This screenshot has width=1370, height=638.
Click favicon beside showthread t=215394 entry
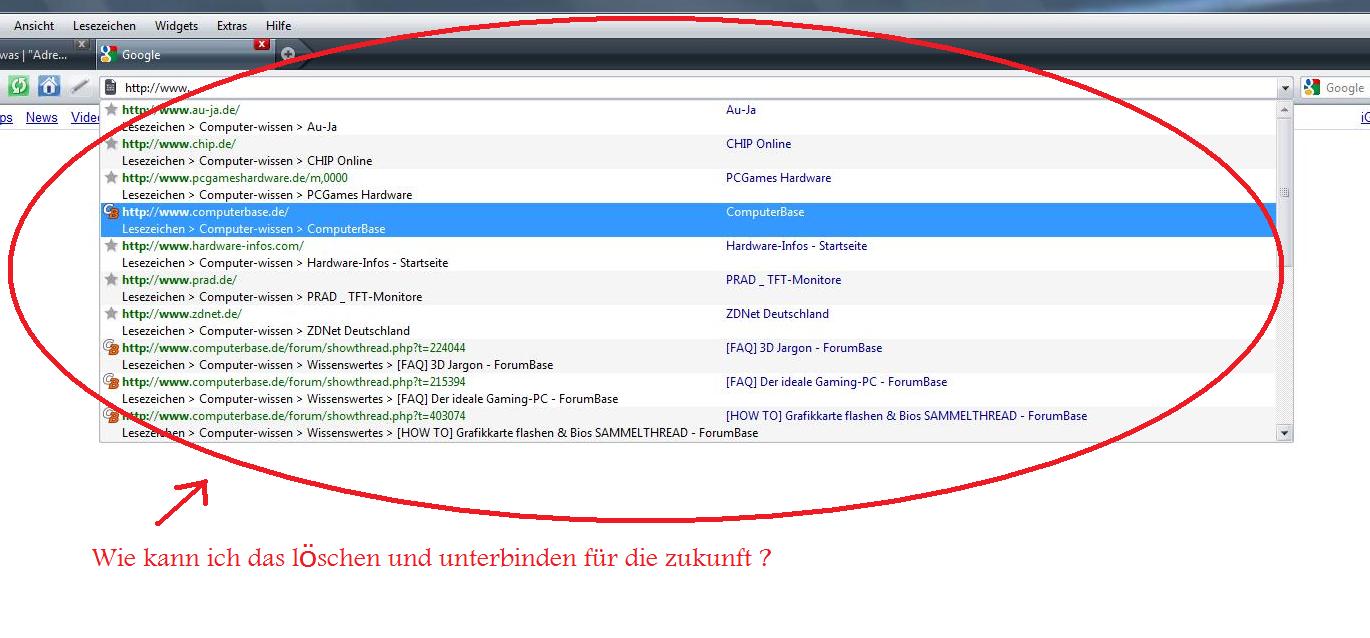111,382
